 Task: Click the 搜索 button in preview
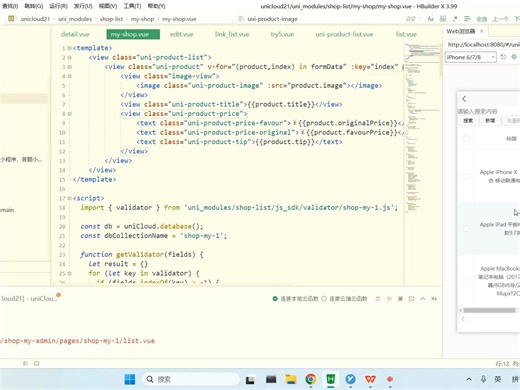pos(468,120)
